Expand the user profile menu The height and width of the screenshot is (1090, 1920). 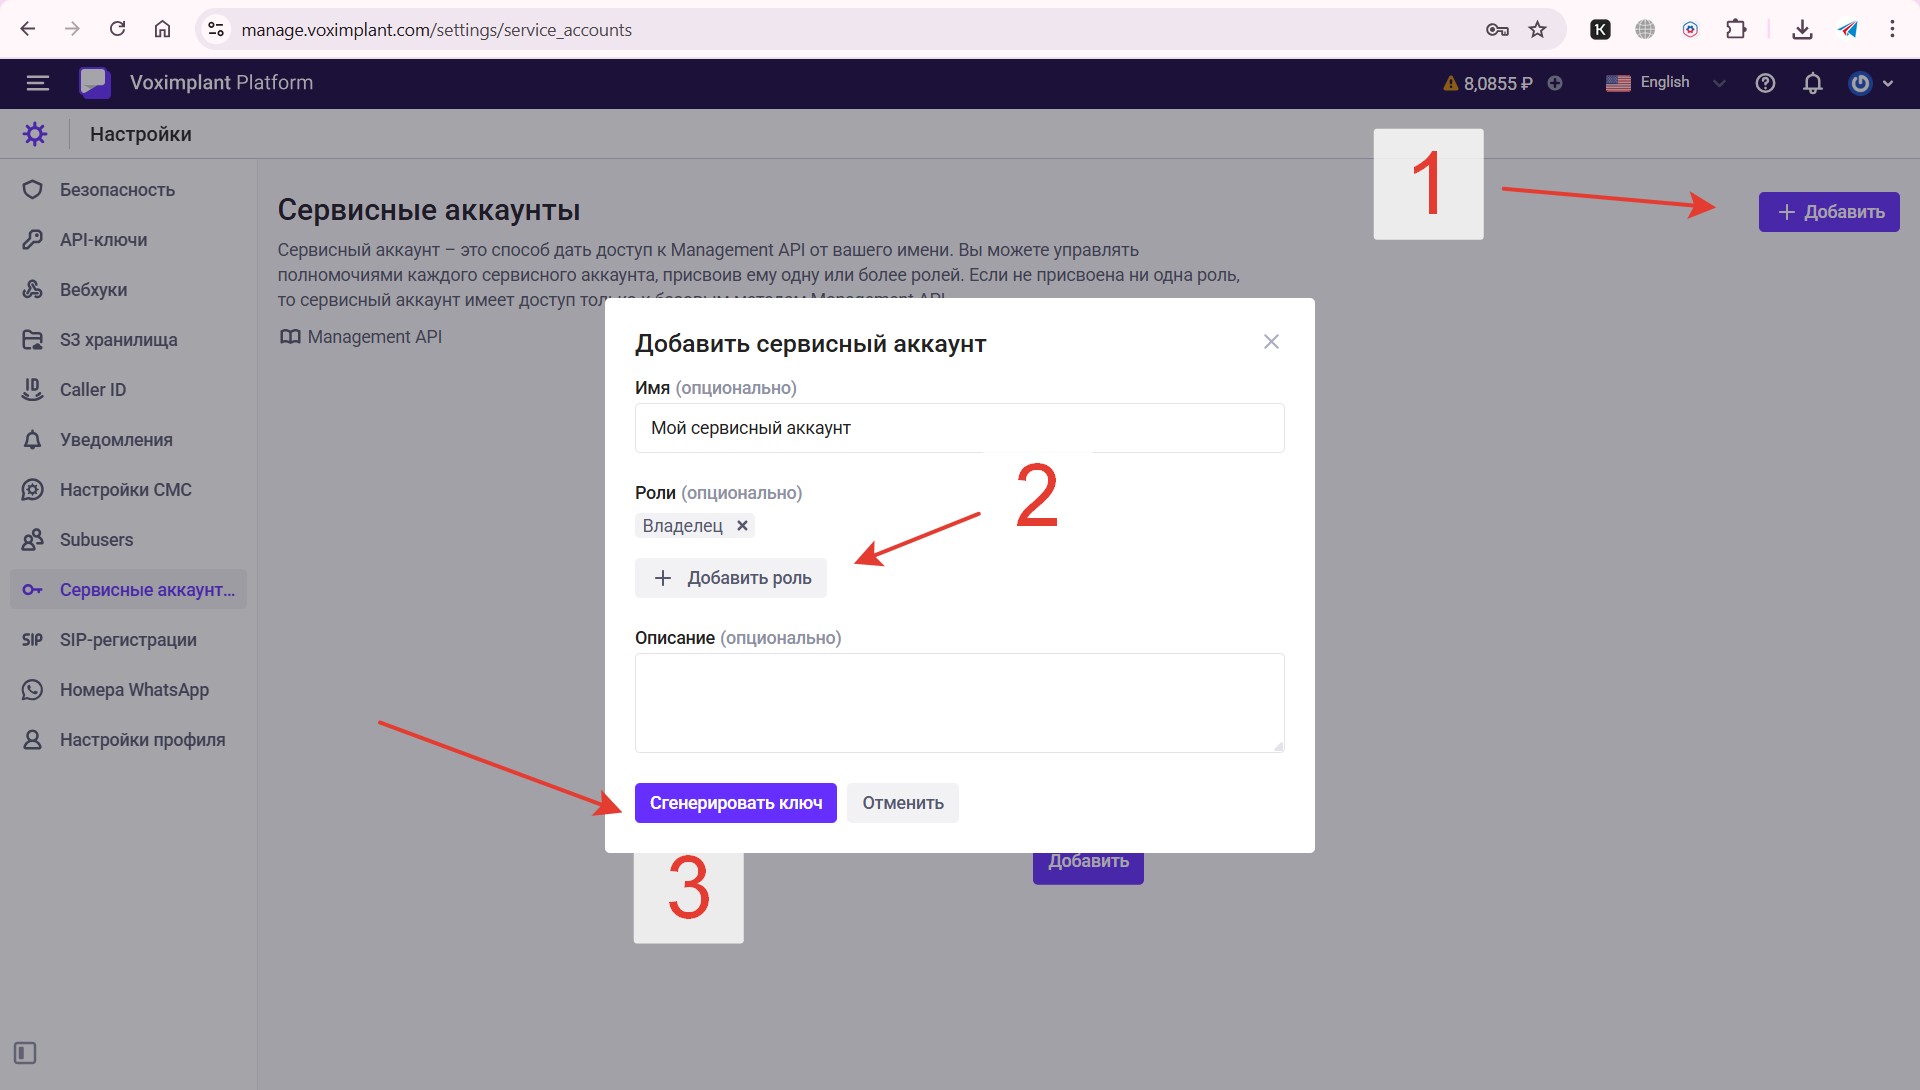pos(1870,83)
